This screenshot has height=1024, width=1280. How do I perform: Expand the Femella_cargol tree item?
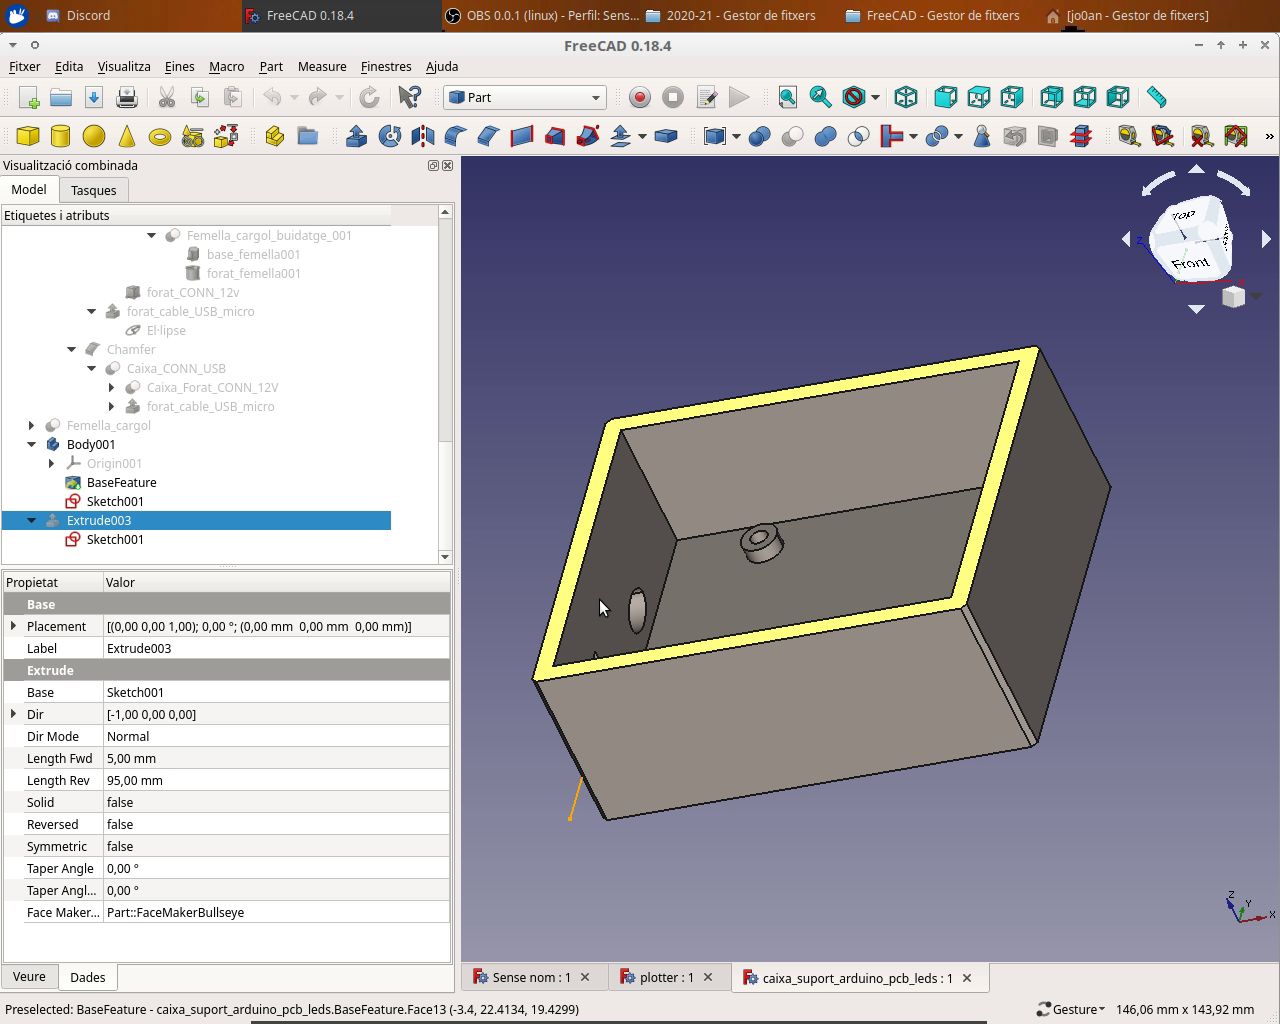32,425
